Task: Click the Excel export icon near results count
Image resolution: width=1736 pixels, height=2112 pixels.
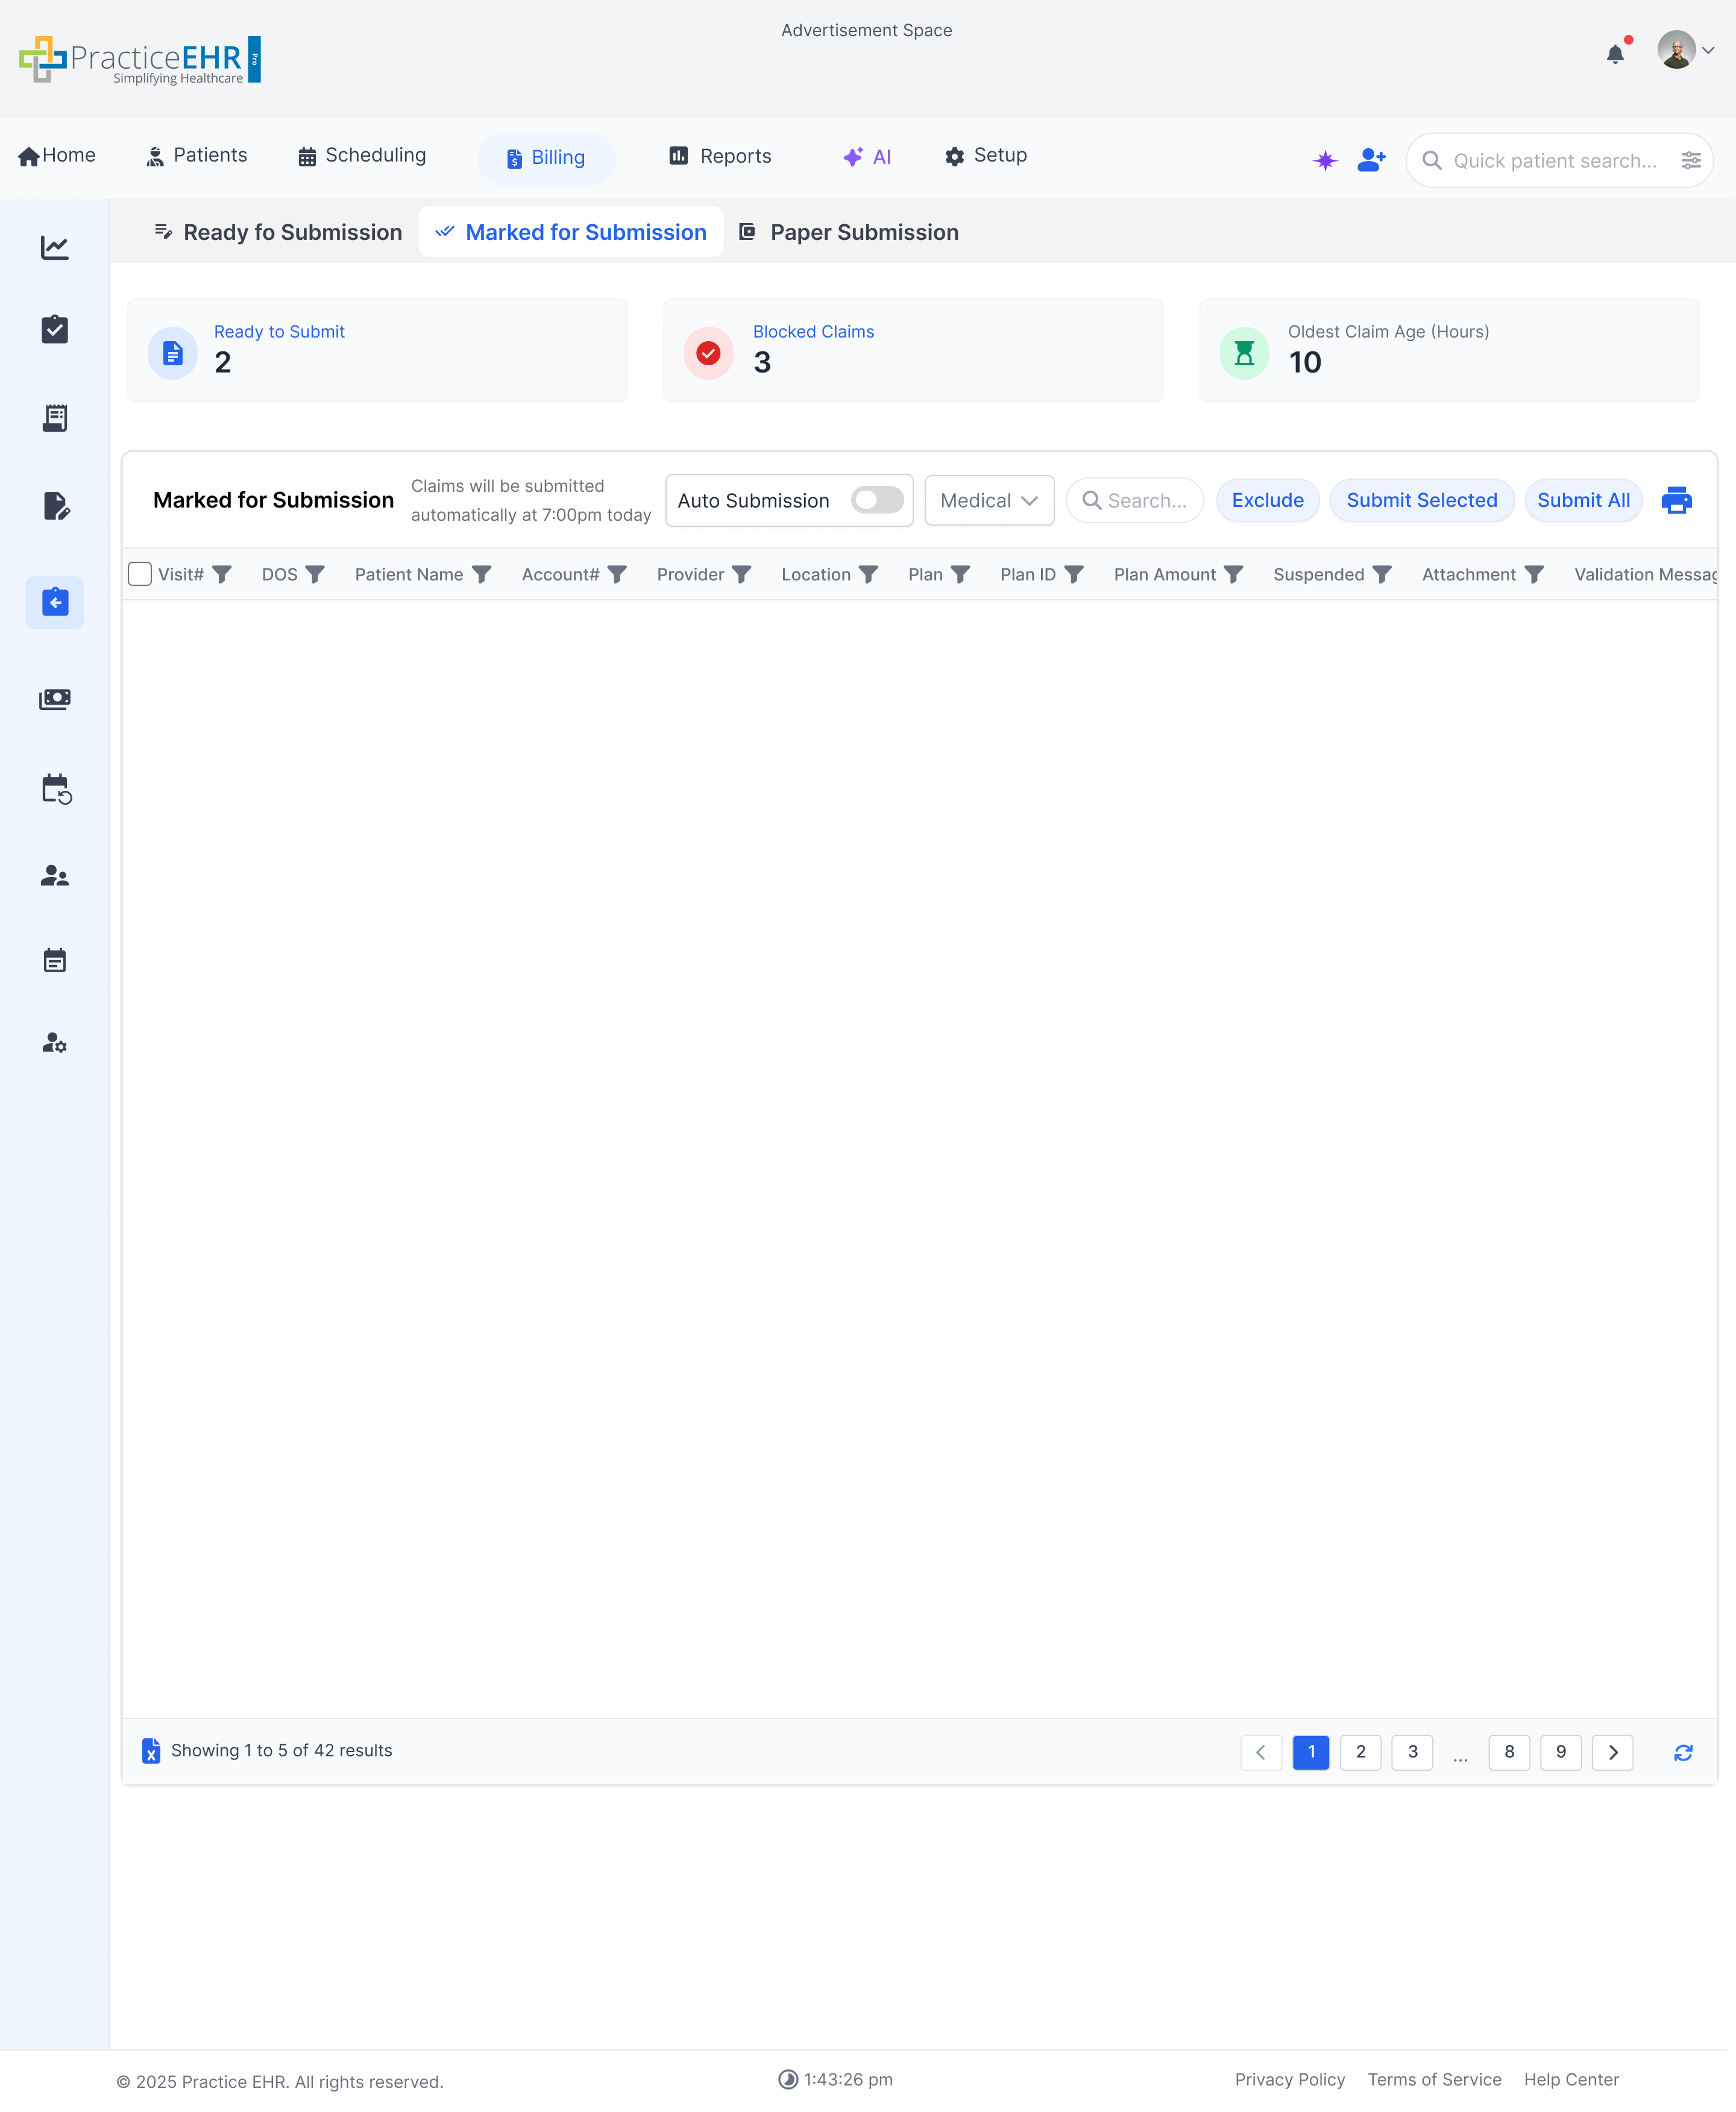Action: [x=151, y=1751]
